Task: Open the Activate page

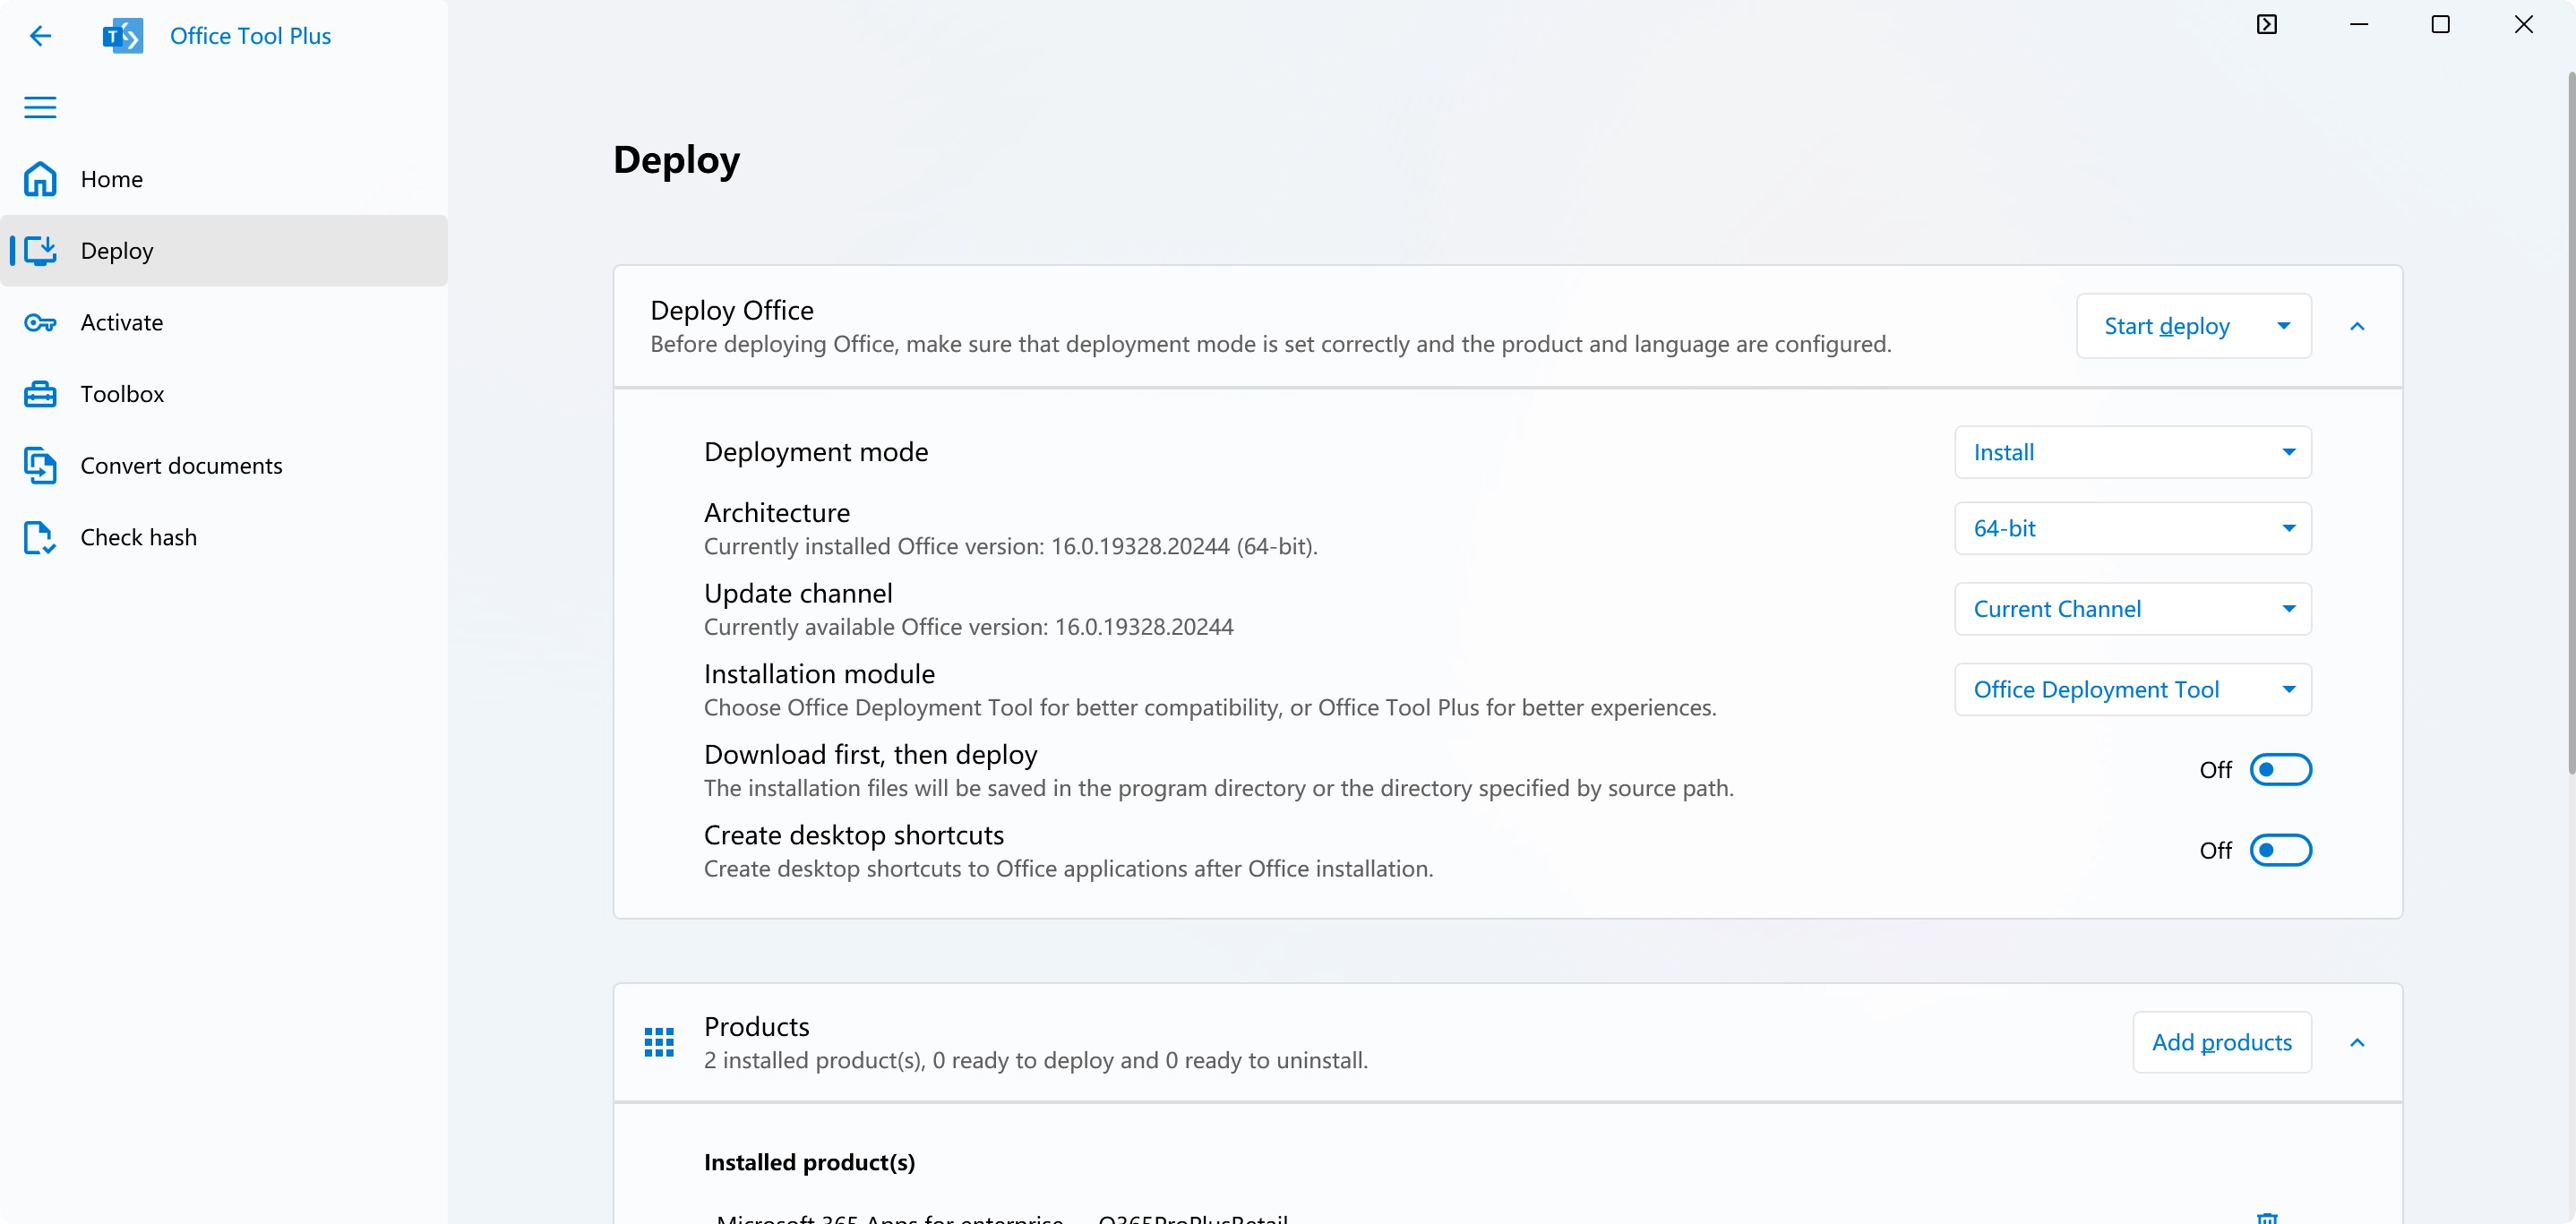Action: [x=121, y=322]
